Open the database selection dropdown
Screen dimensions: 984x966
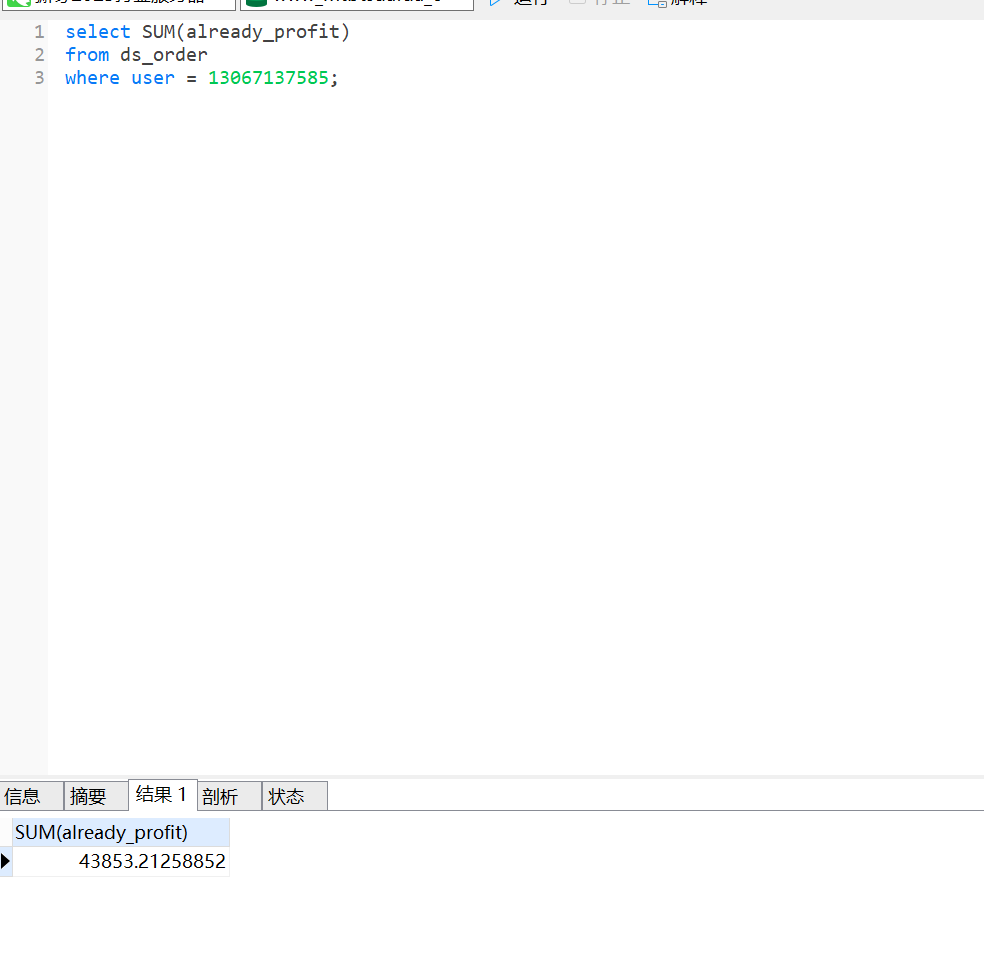point(357,4)
